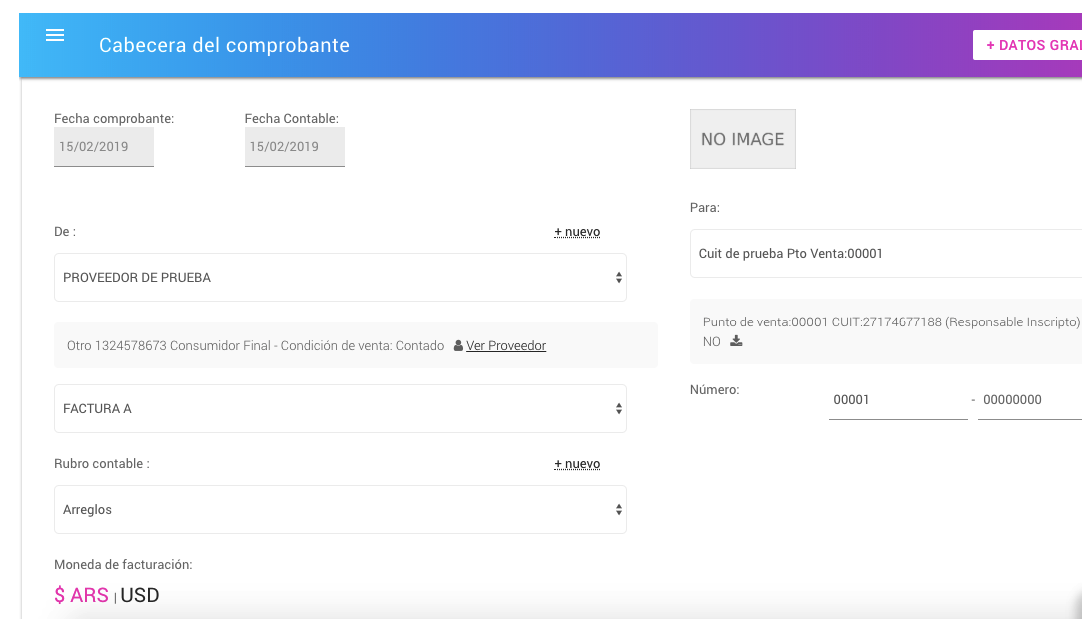The image size is (1082, 619).
Task: Open the hamburger navigation menu
Action: 55,35
